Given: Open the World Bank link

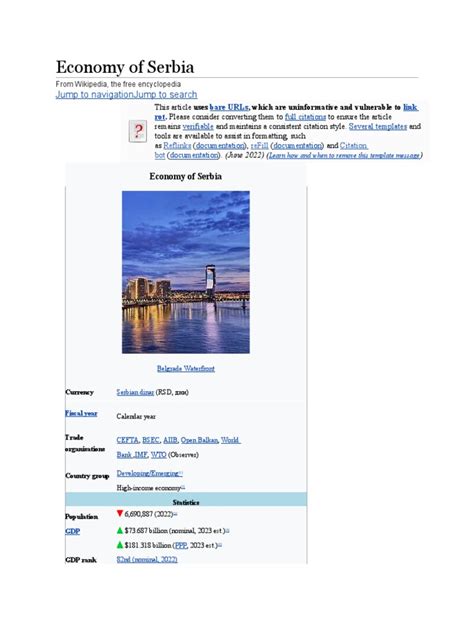Looking at the screenshot, I should coord(230,440).
